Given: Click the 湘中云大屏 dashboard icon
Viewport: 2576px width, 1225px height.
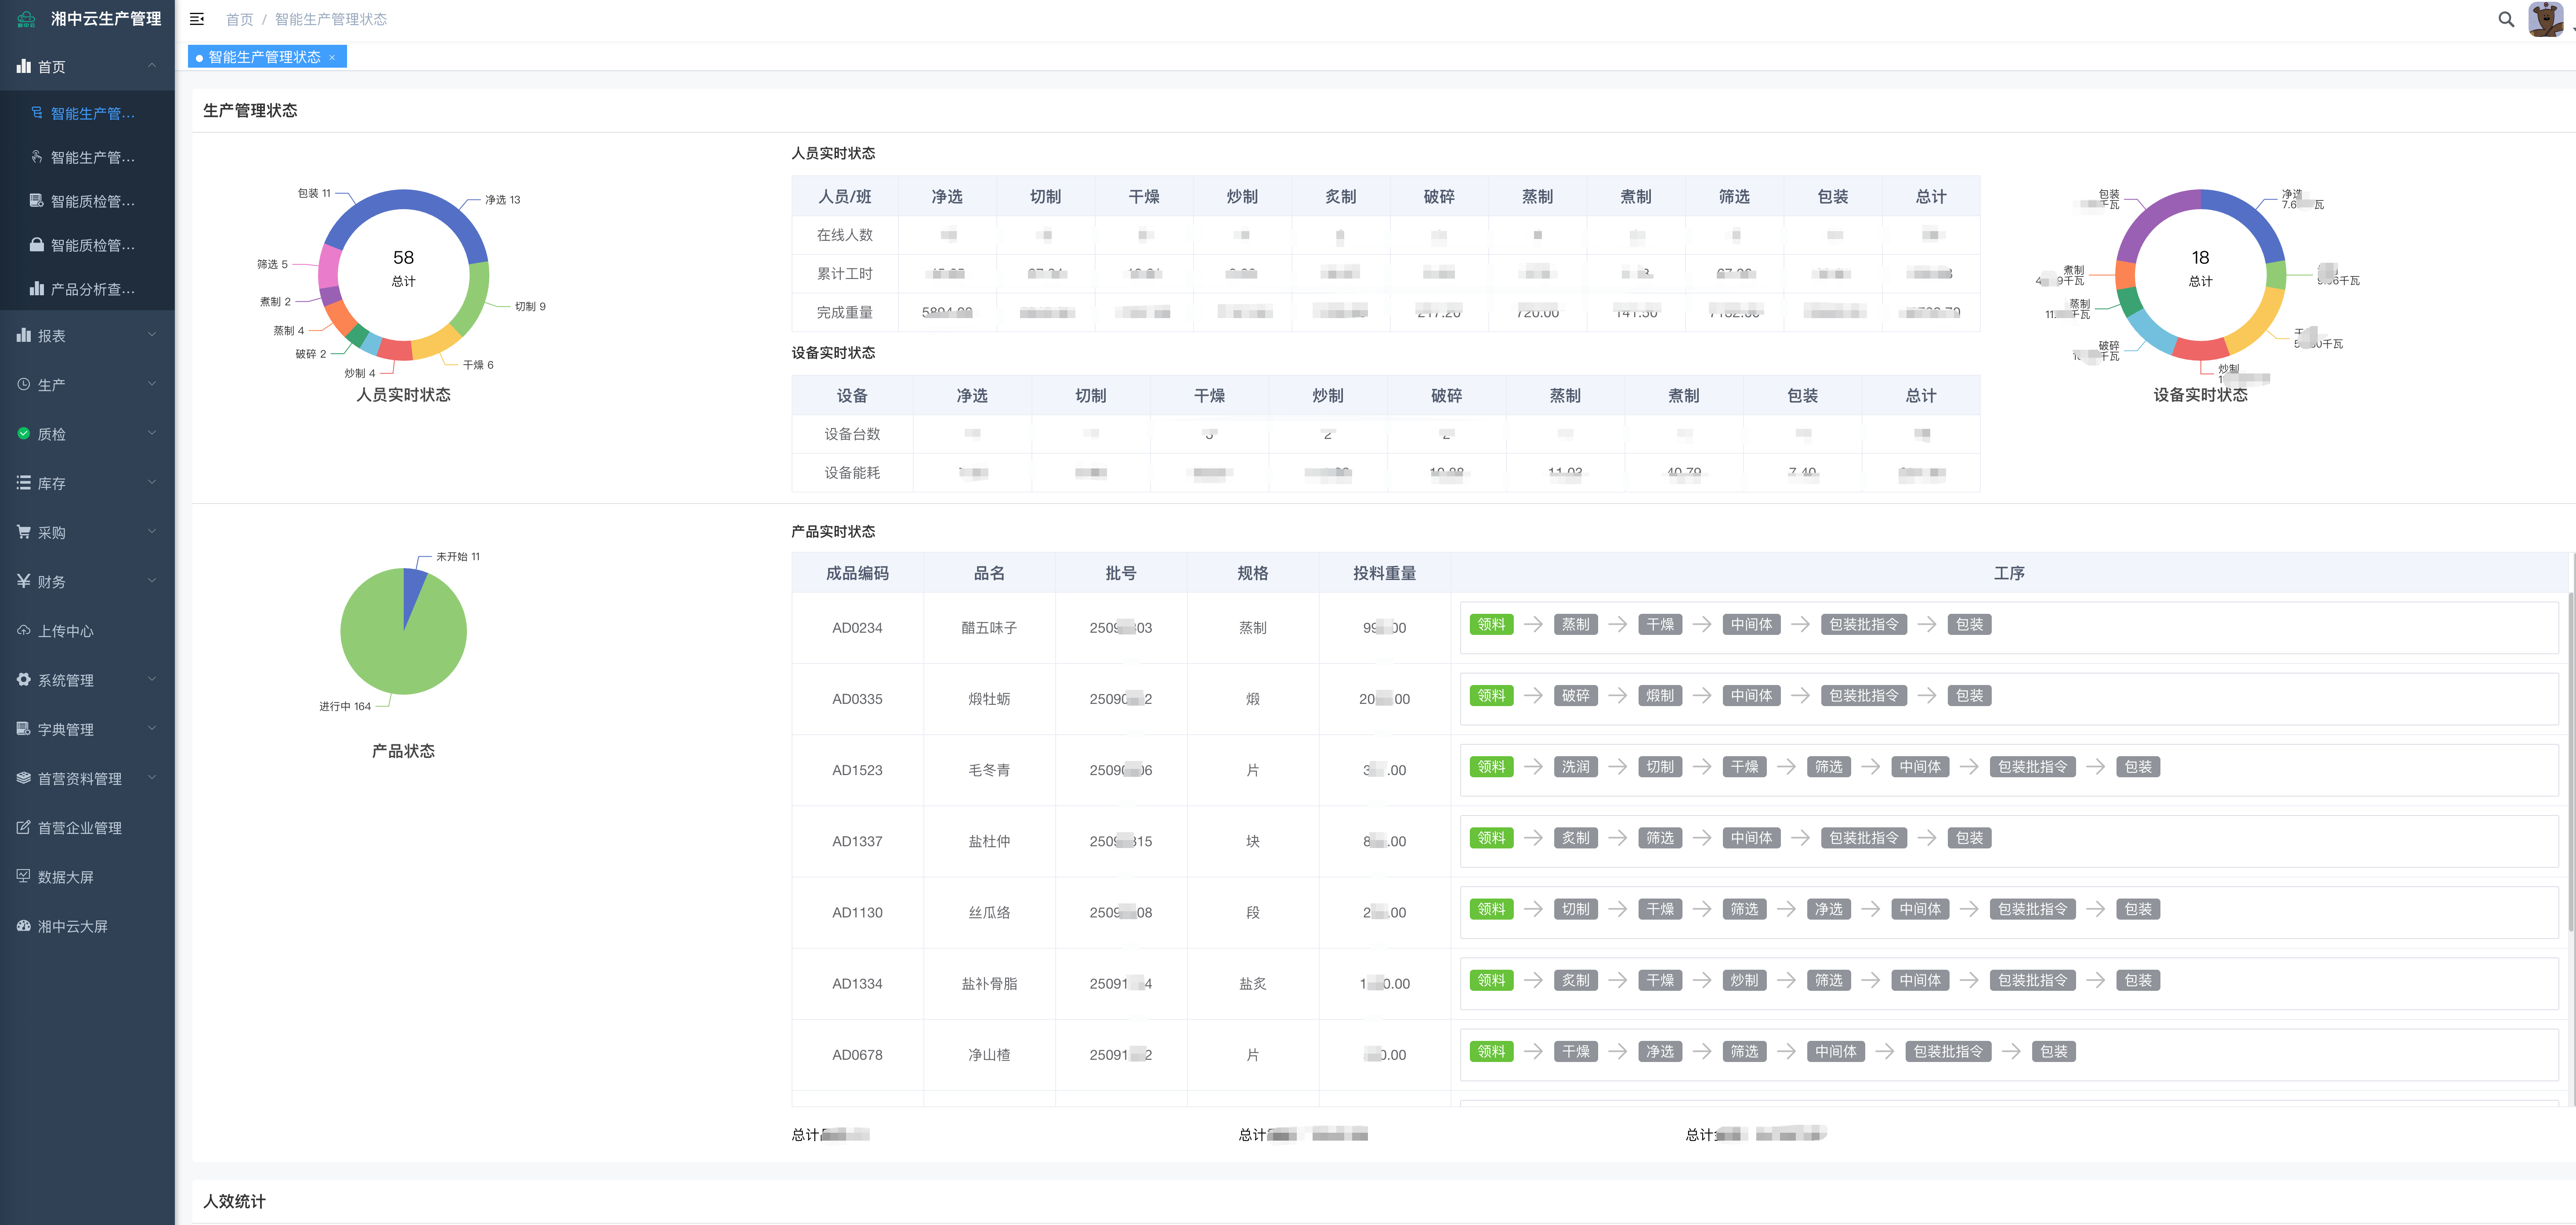Looking at the screenshot, I should point(24,926).
